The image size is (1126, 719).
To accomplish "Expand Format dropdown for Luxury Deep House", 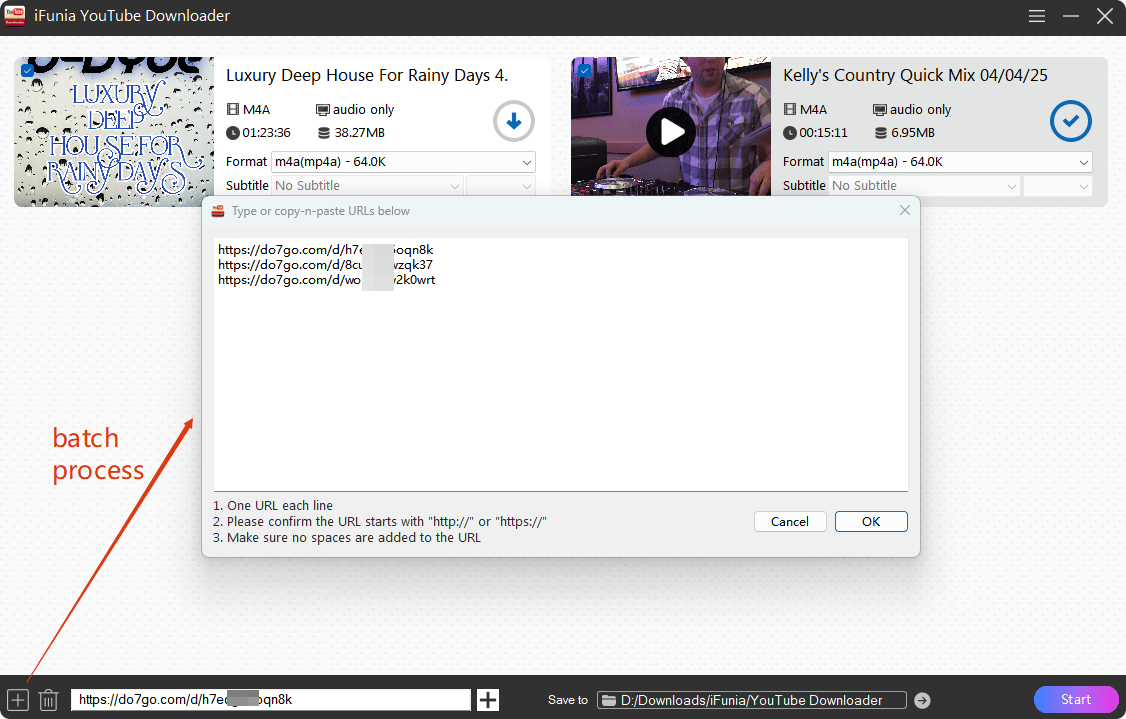I will point(403,162).
